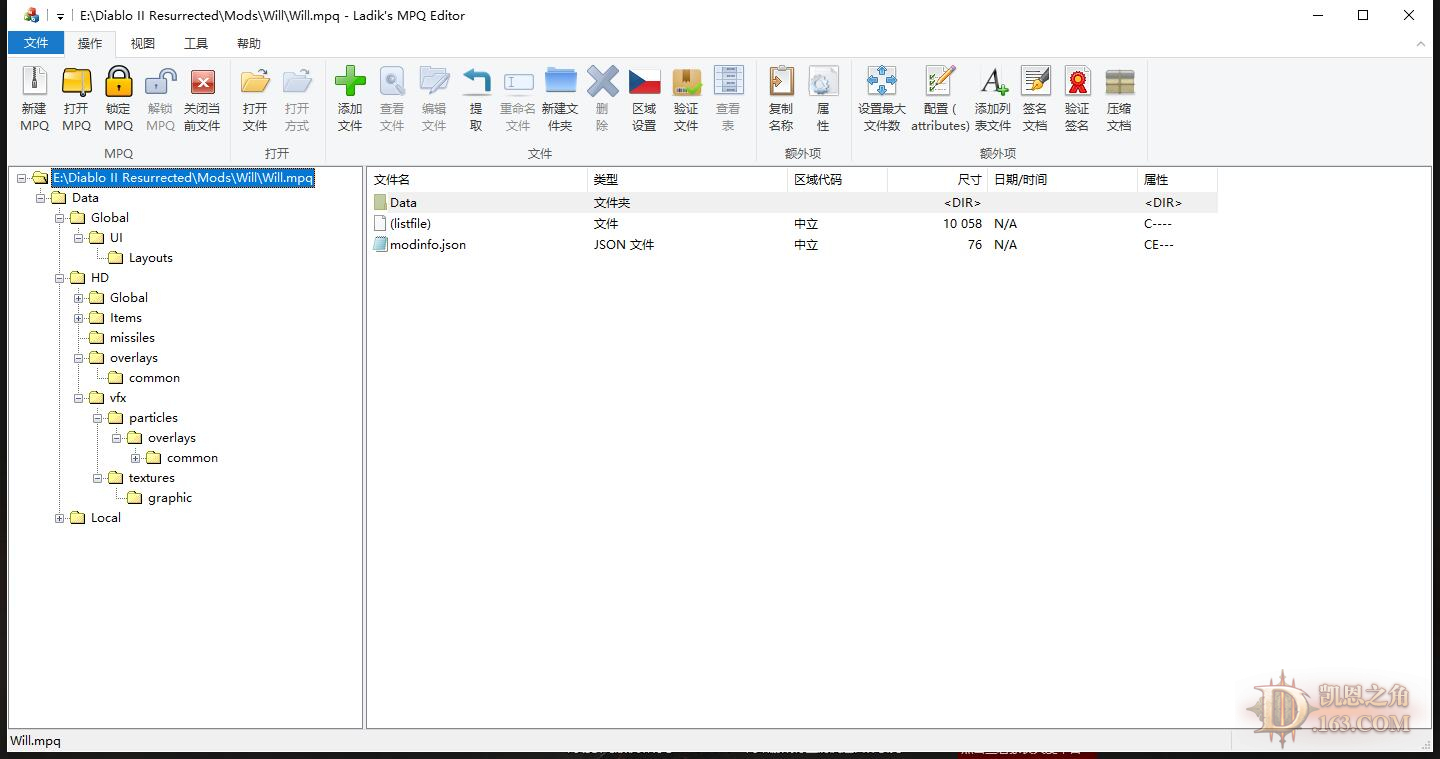1440x759 pixels.
Task: Click the CE--- attribute cell
Action: (1159, 245)
